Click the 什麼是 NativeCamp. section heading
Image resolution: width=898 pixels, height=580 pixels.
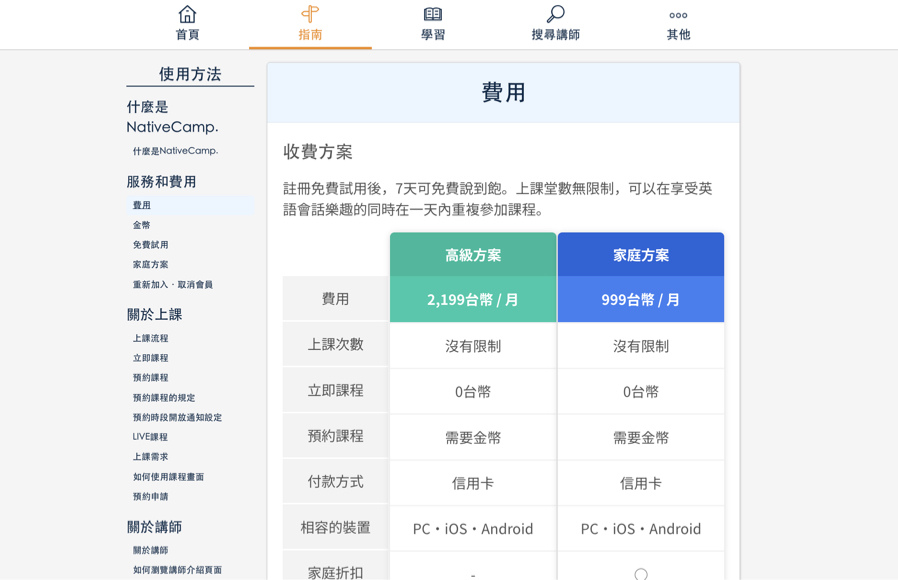click(172, 117)
